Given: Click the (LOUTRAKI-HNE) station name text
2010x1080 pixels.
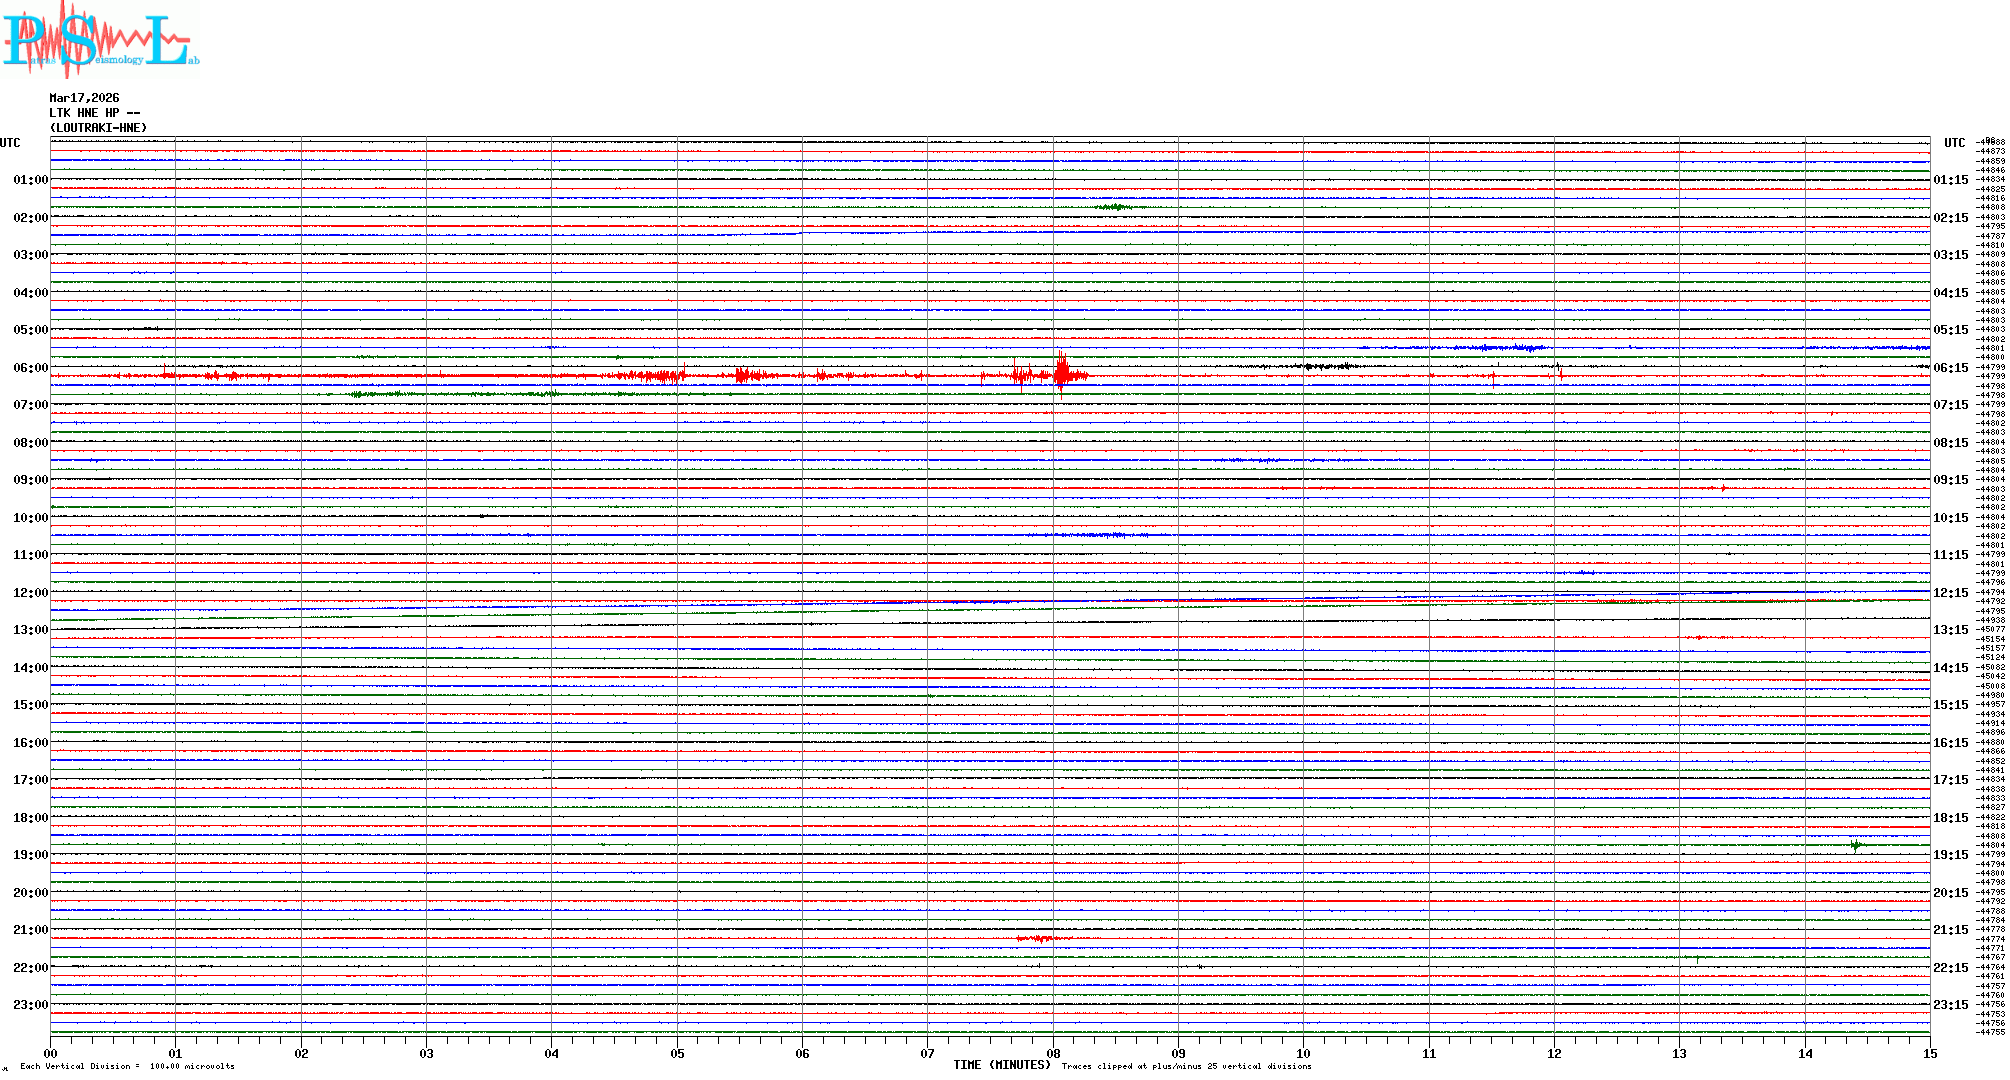Looking at the screenshot, I should [x=98, y=128].
